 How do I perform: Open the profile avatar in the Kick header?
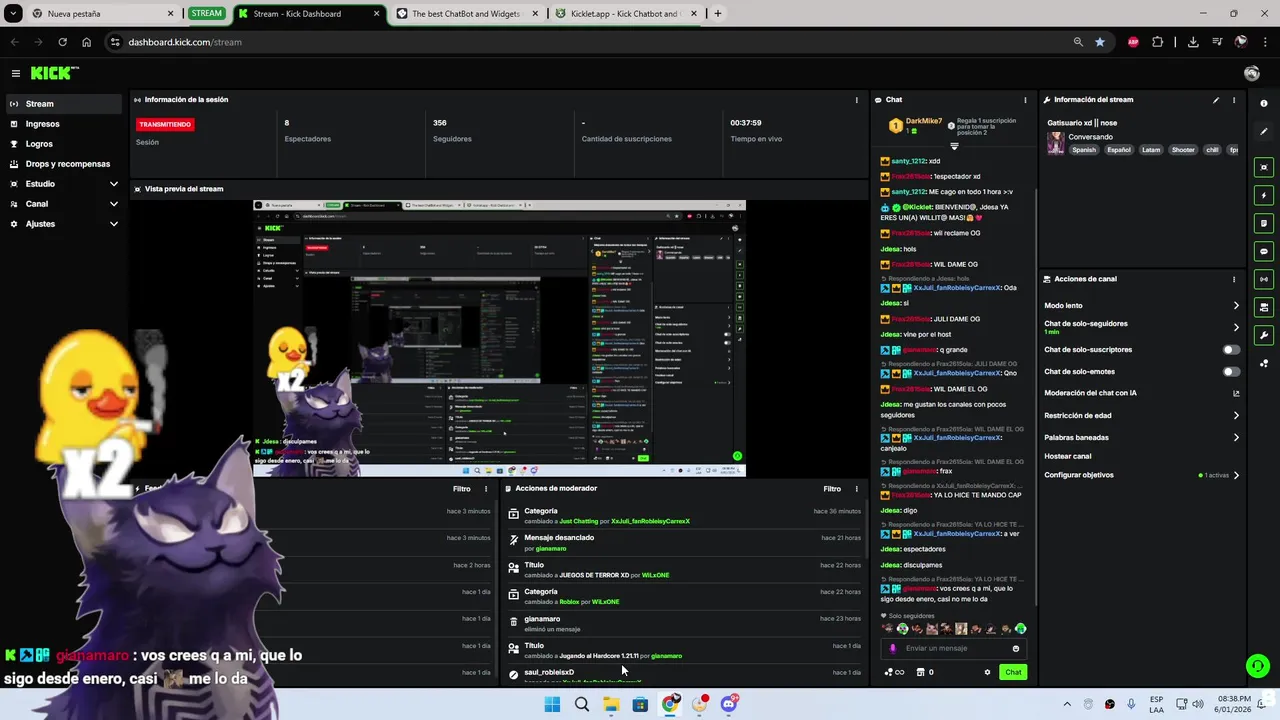tap(1251, 73)
